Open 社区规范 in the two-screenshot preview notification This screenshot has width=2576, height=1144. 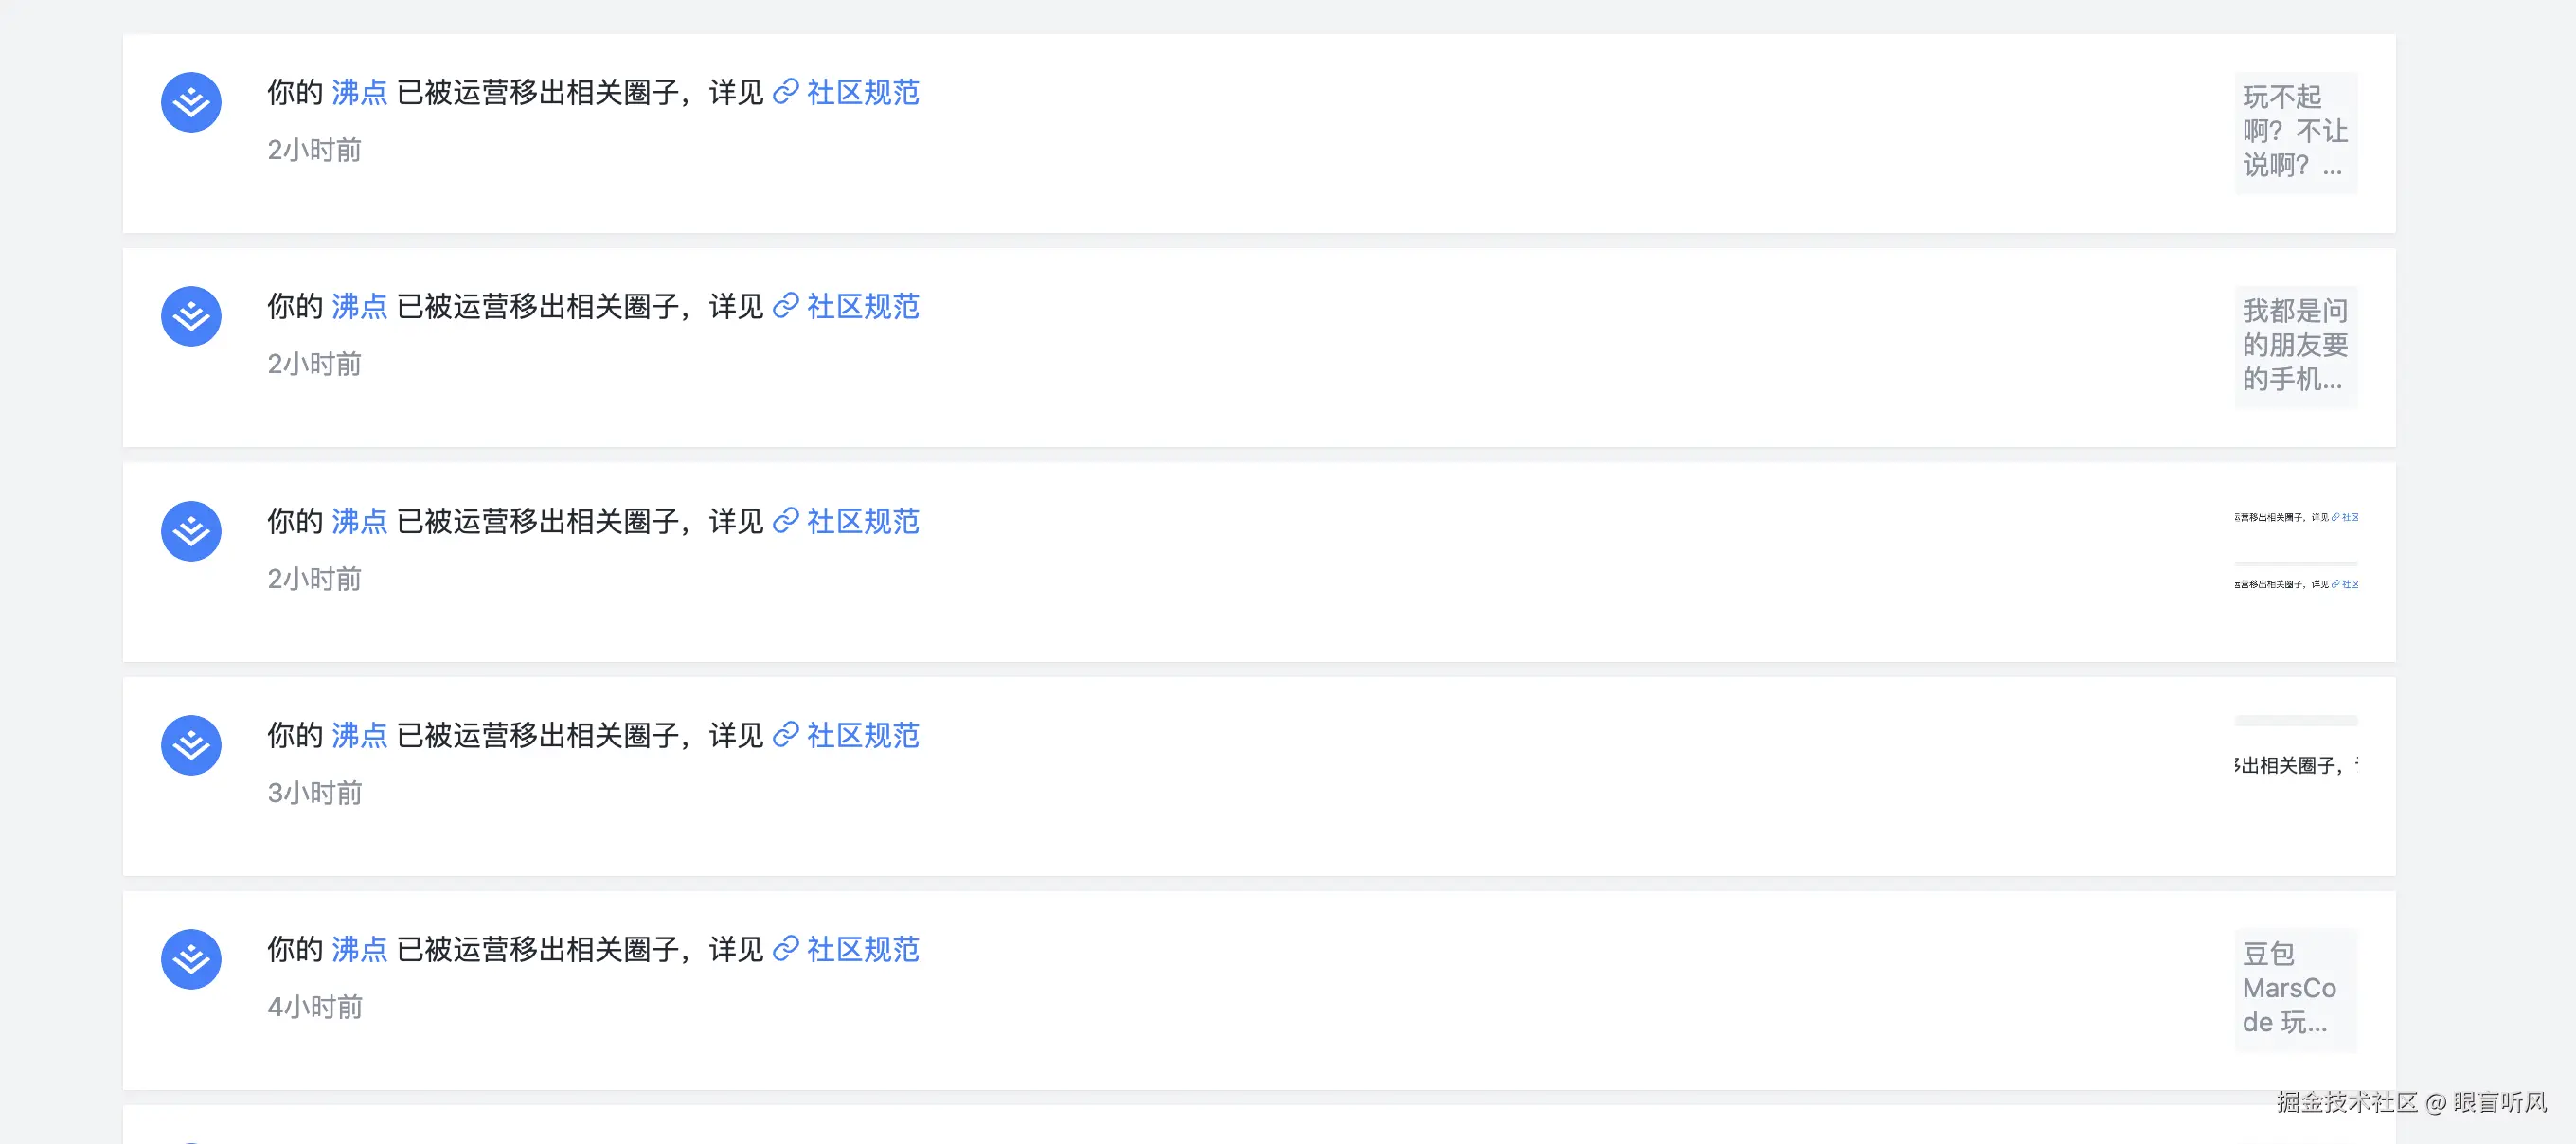[x=862, y=521]
